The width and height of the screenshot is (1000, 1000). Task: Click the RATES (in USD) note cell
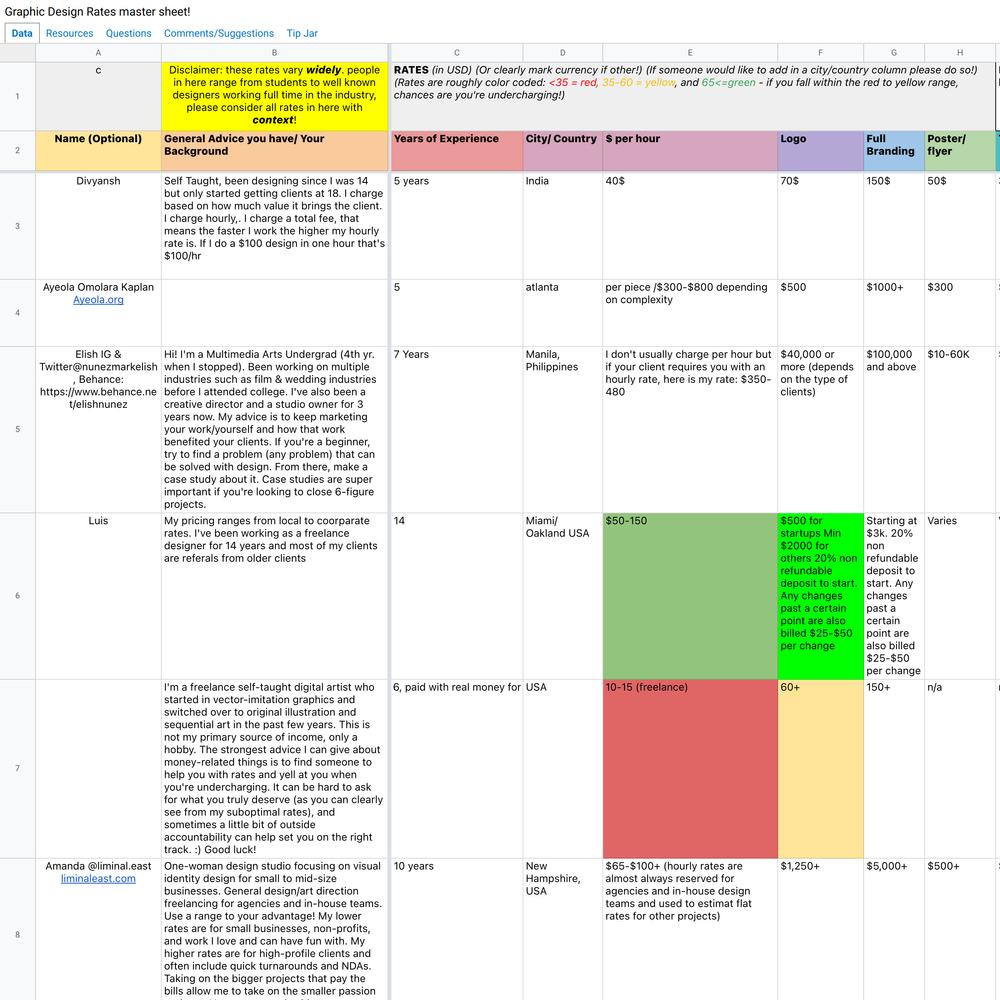[x=693, y=96]
